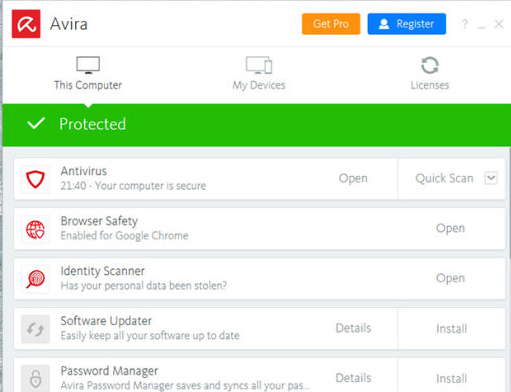511x392 pixels.
Task: Close the Avira window
Action: [499, 24]
